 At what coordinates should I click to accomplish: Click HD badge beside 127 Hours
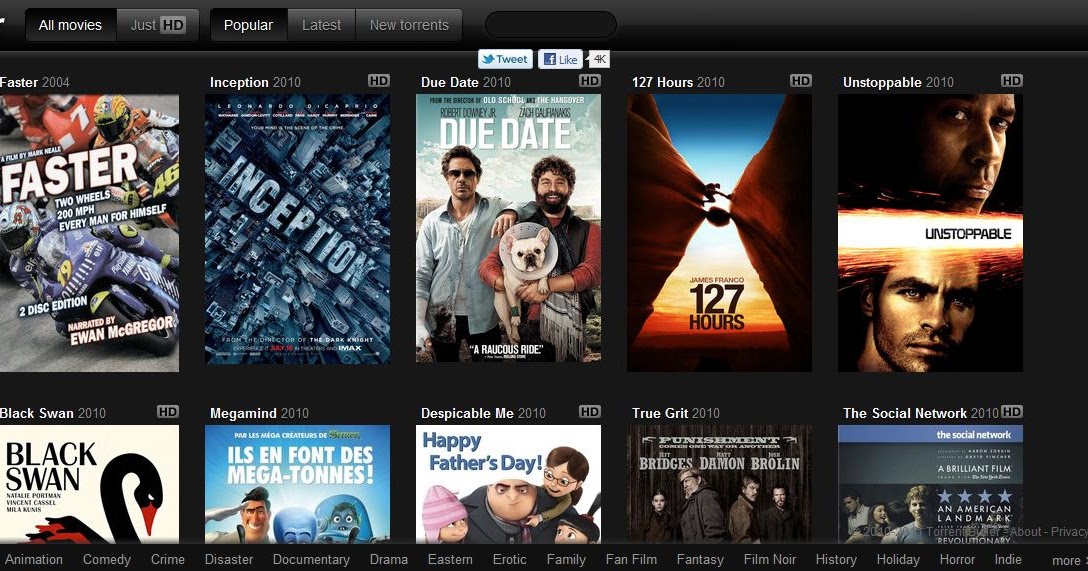click(800, 81)
